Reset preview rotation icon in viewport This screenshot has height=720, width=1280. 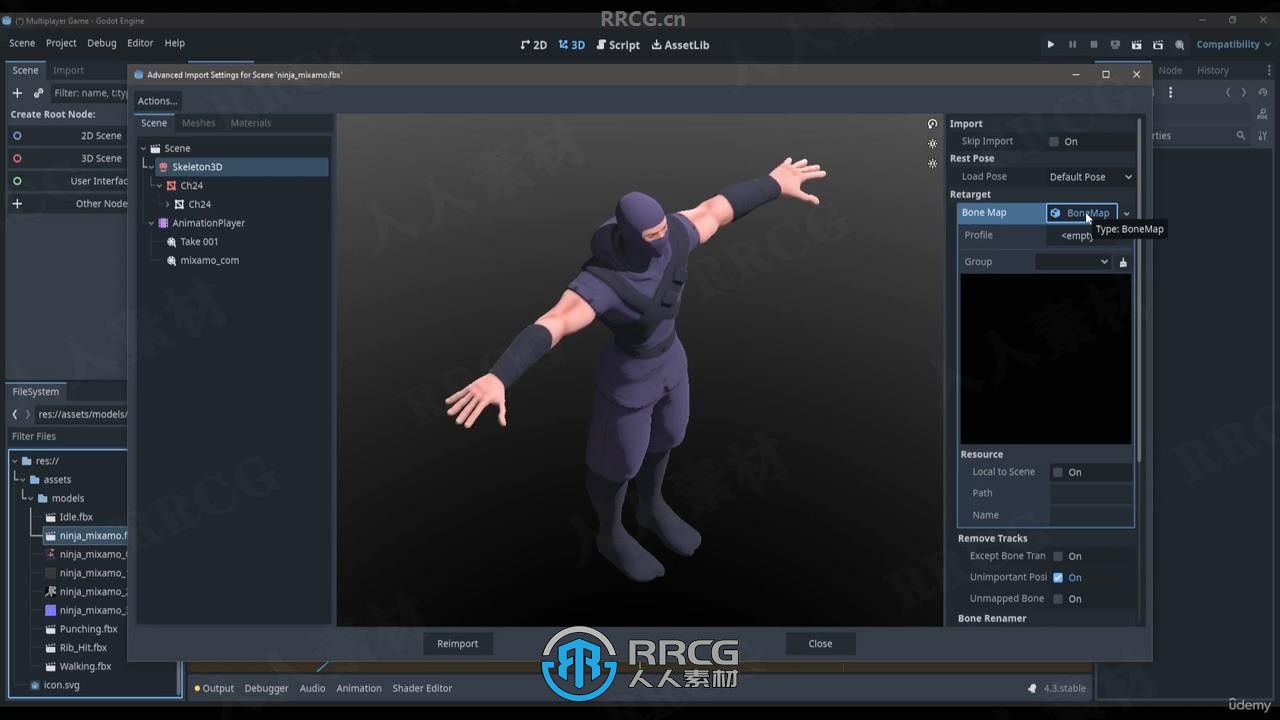932,124
